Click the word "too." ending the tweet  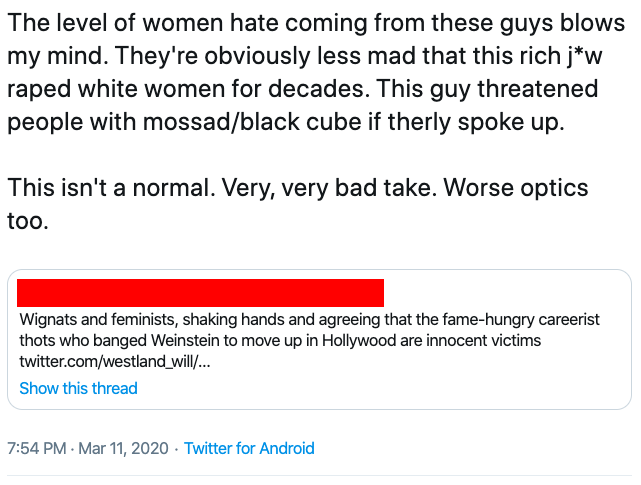pos(27,220)
